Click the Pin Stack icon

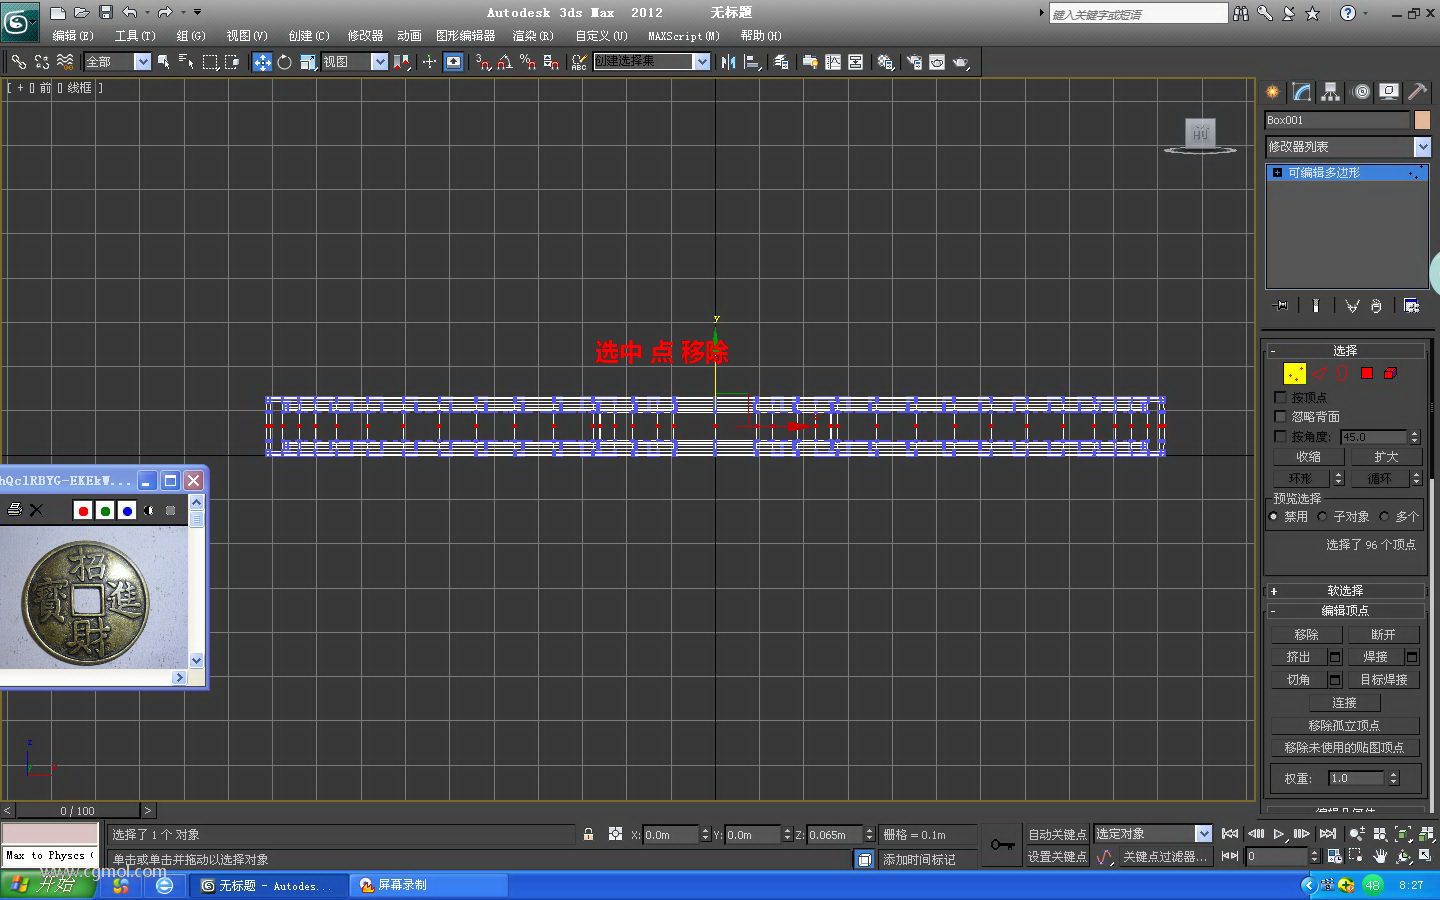tap(1281, 306)
